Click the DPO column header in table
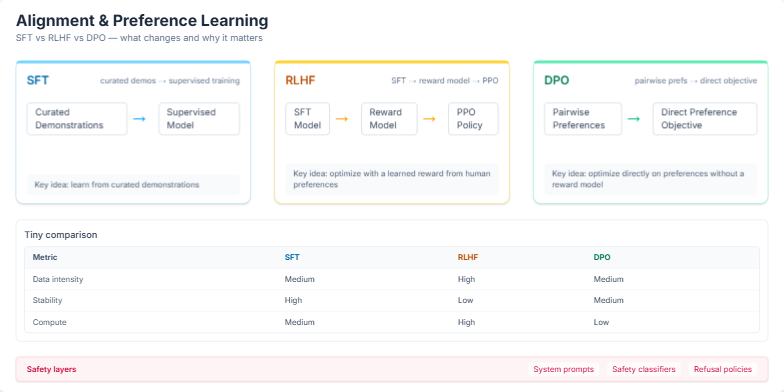Viewport: 784px width, 392px height. (602, 258)
